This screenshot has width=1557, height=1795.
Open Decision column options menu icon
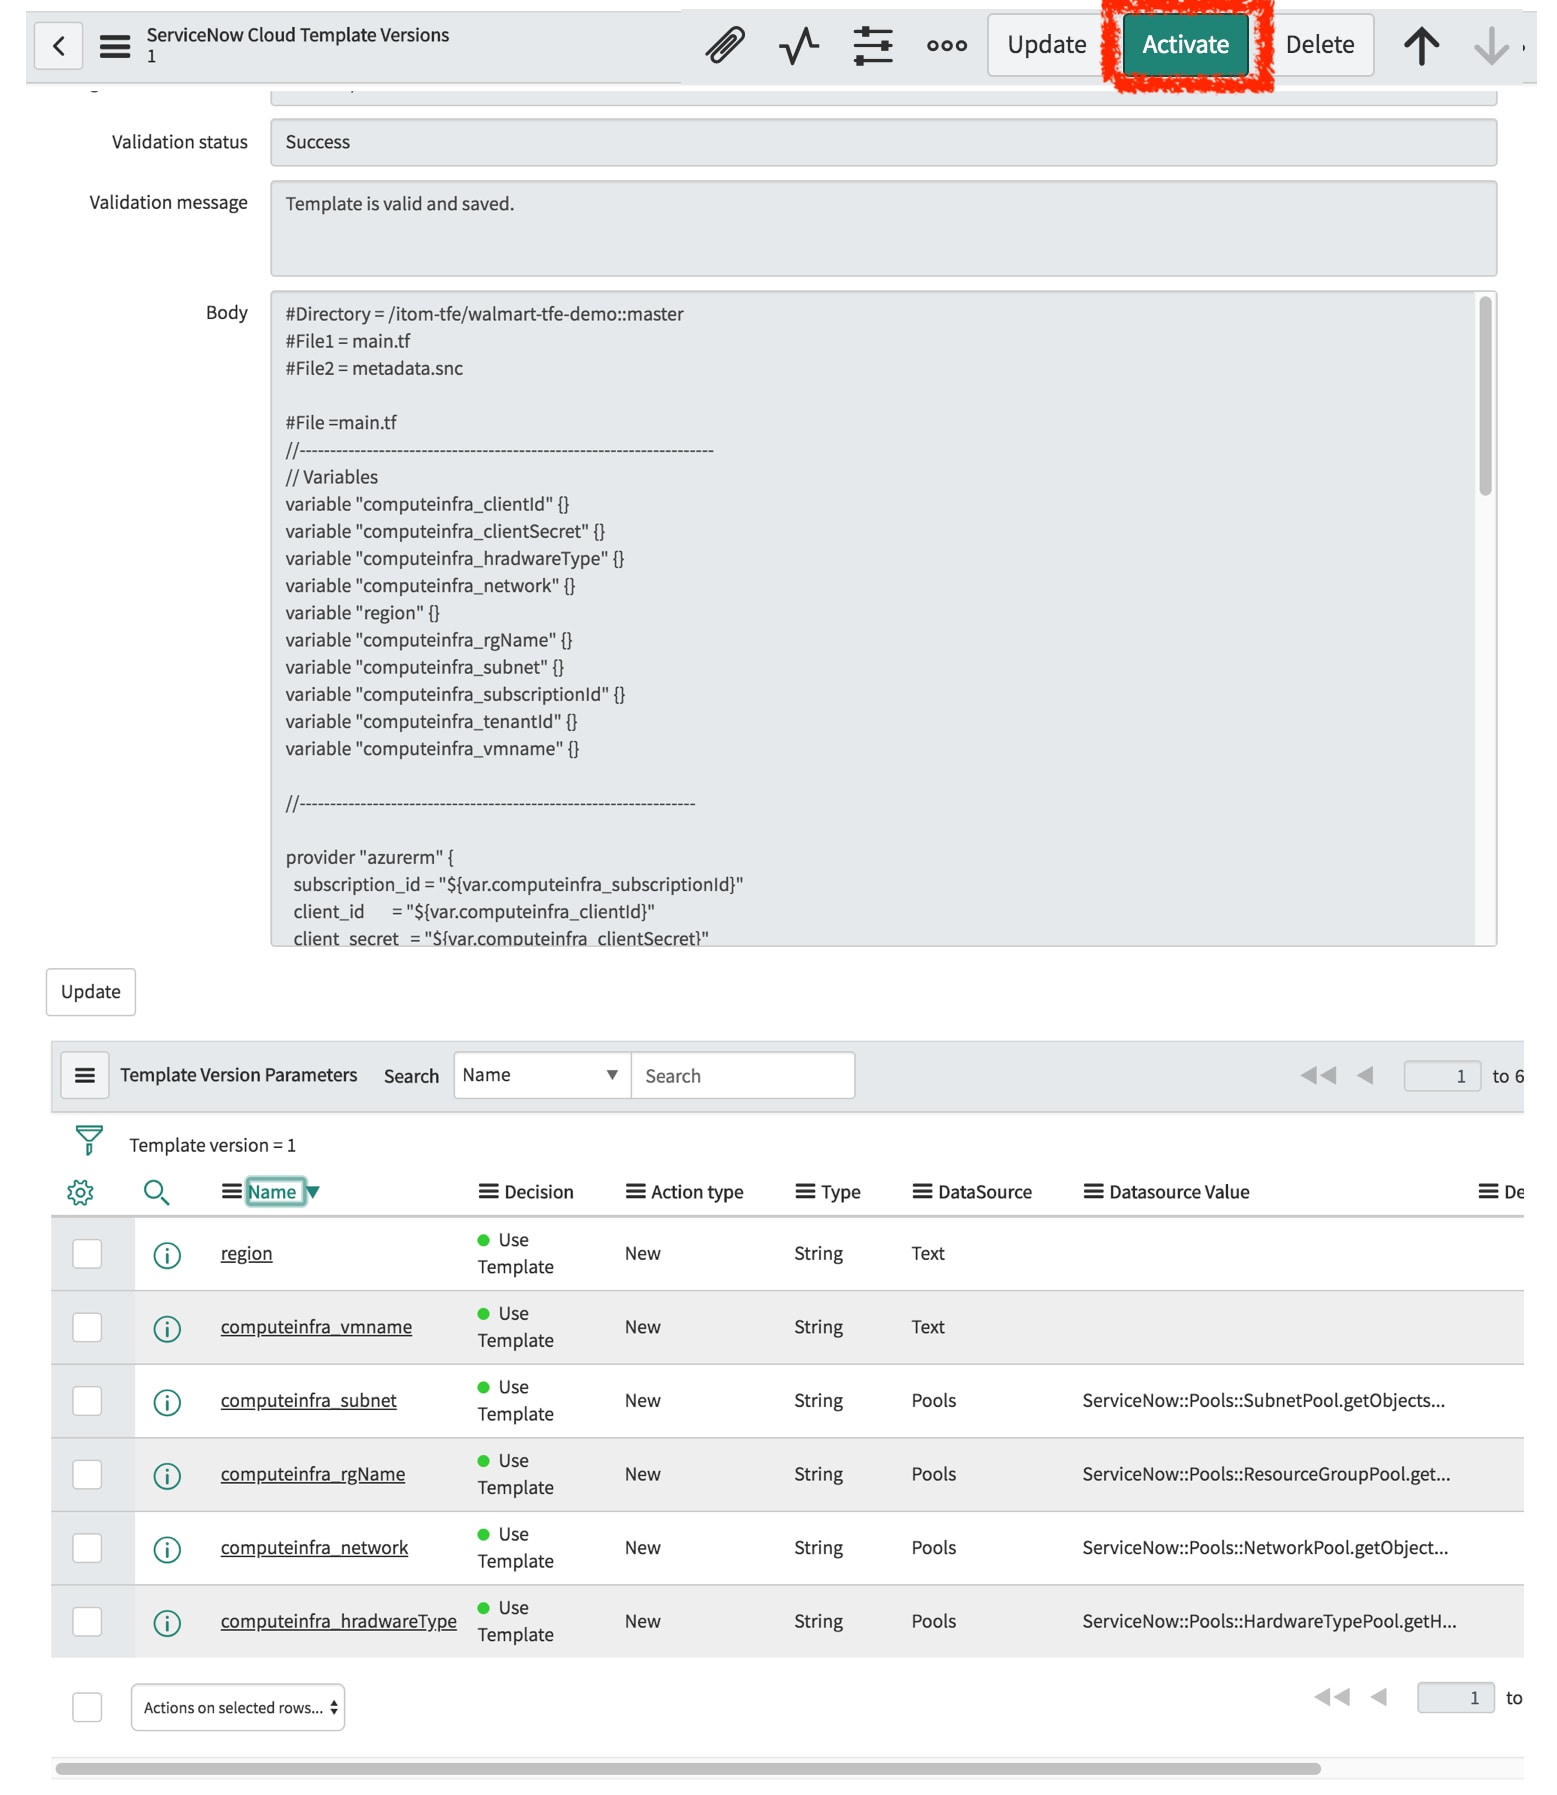tap(488, 1191)
